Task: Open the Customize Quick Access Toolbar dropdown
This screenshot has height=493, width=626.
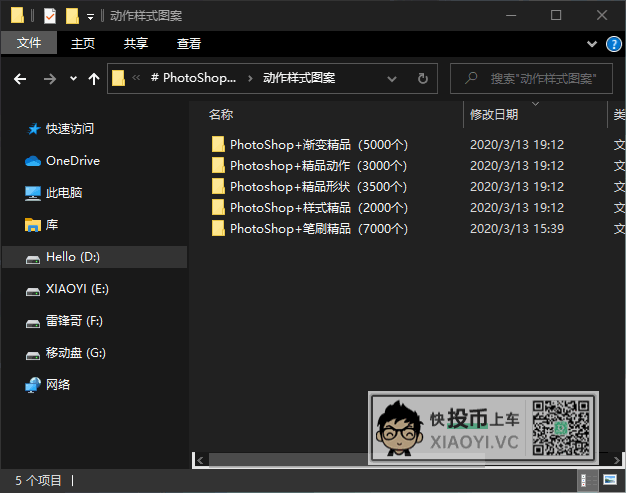Action: coord(91,17)
